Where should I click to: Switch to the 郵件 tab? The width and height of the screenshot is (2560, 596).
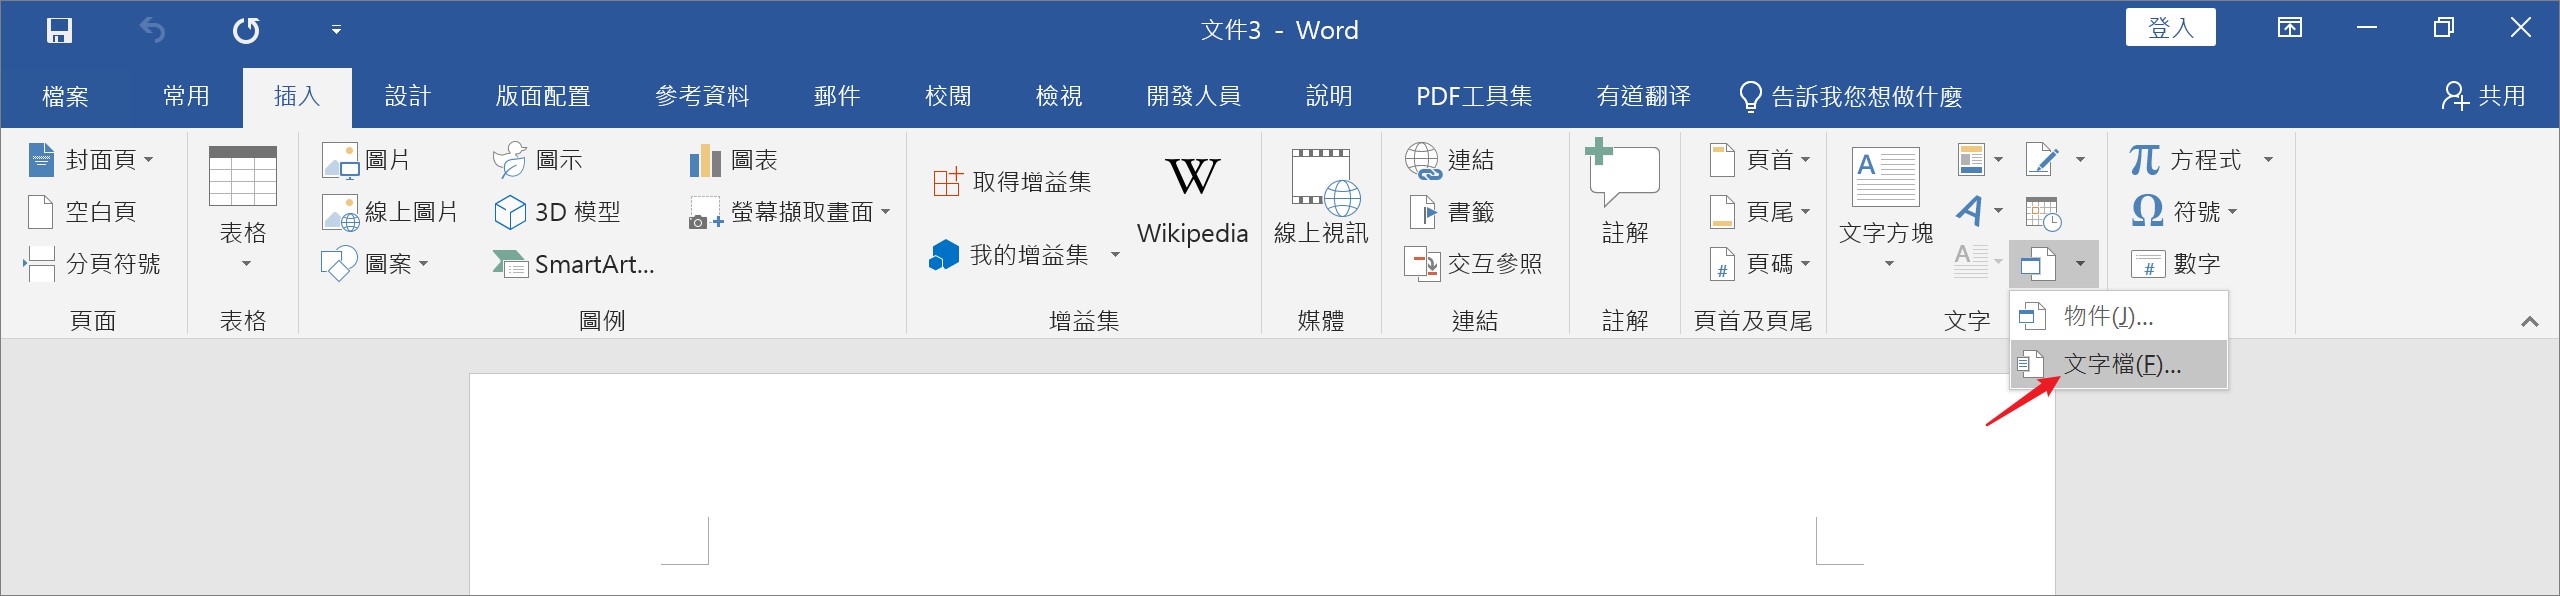point(837,96)
